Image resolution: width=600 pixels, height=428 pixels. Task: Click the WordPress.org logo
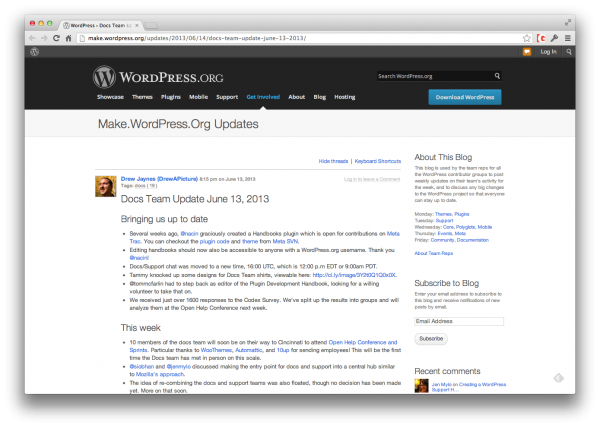[x=158, y=77]
